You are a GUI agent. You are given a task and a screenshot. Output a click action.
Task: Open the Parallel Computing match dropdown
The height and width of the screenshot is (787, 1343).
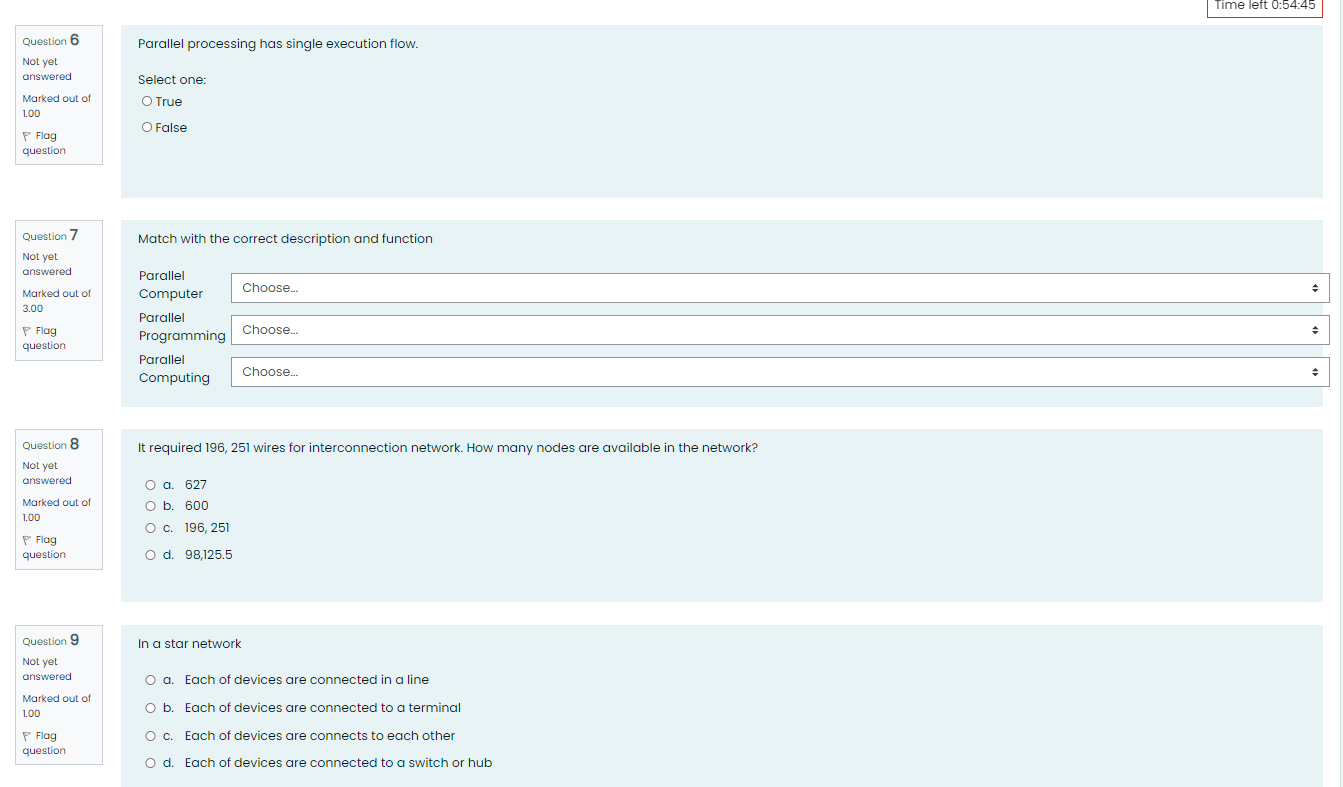[780, 372]
